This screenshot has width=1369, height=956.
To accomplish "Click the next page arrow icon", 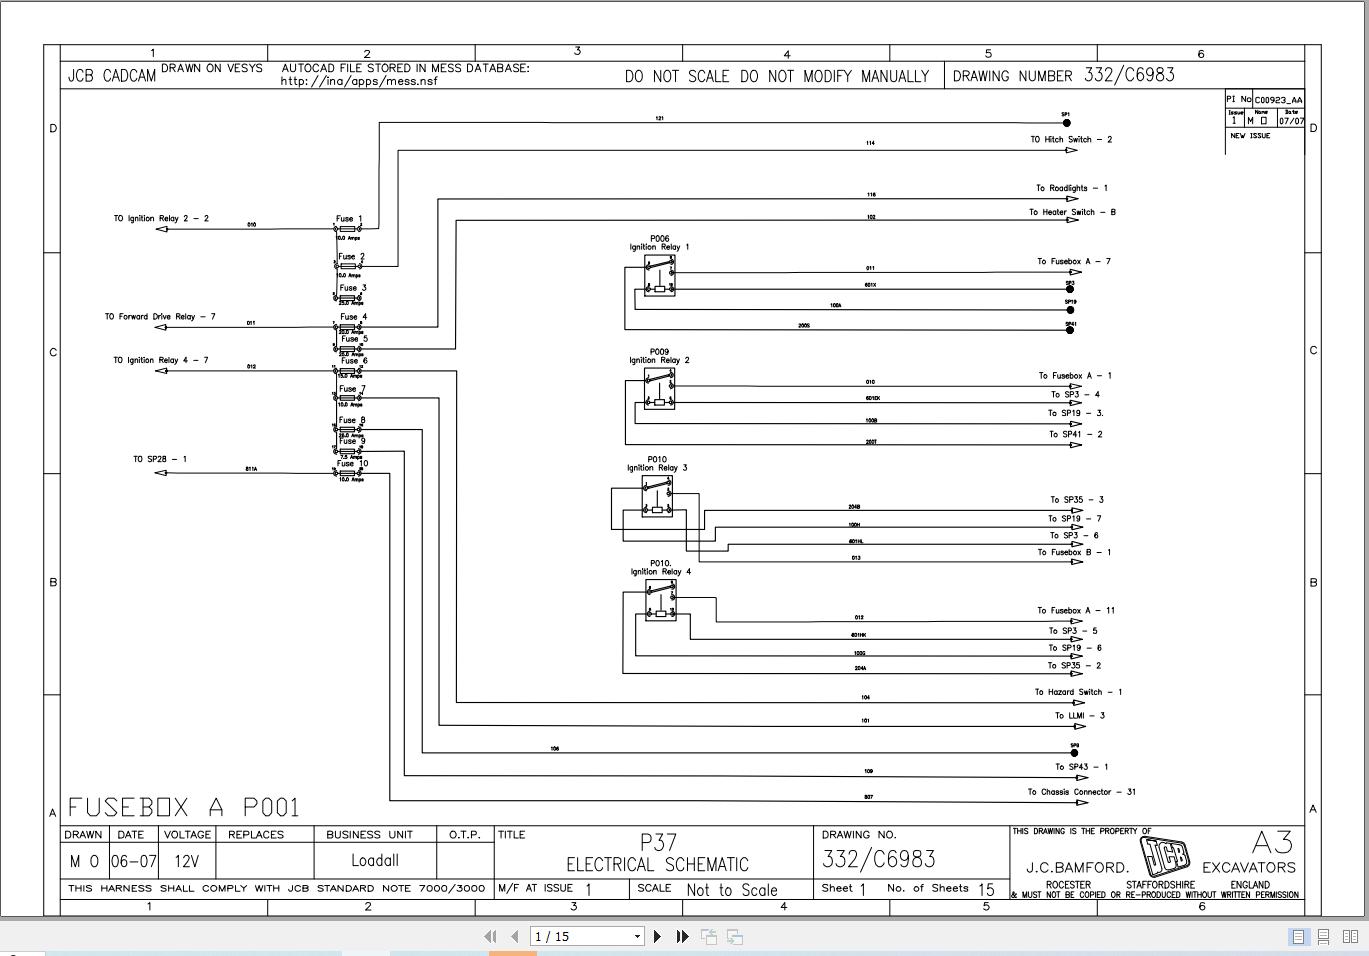I will coord(657,936).
